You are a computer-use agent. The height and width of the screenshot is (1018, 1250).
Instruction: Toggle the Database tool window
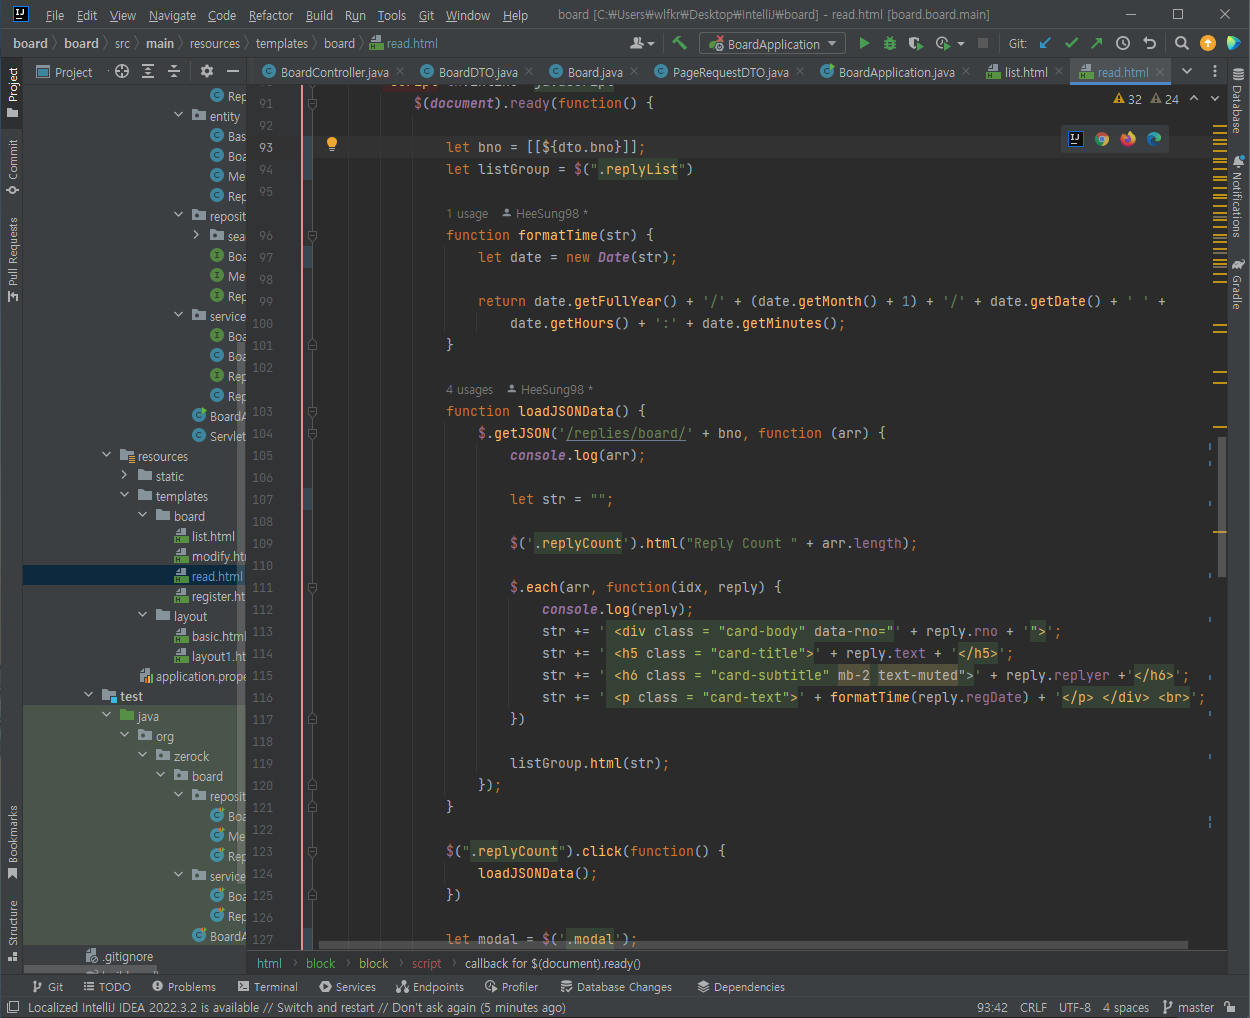(1237, 101)
